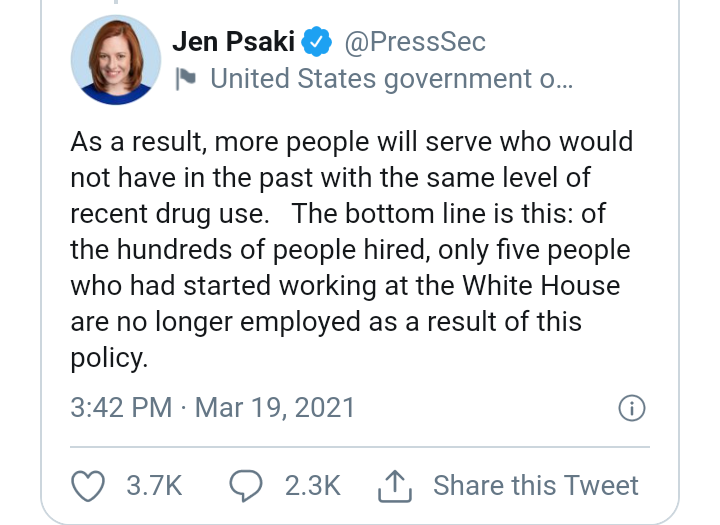The image size is (720, 525).
Task: Select the Share this Tweet link
Action: point(535,486)
